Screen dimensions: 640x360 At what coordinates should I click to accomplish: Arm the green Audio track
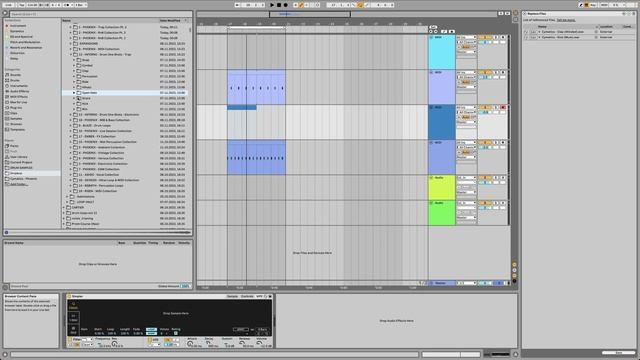pyautogui.click(x=503, y=203)
